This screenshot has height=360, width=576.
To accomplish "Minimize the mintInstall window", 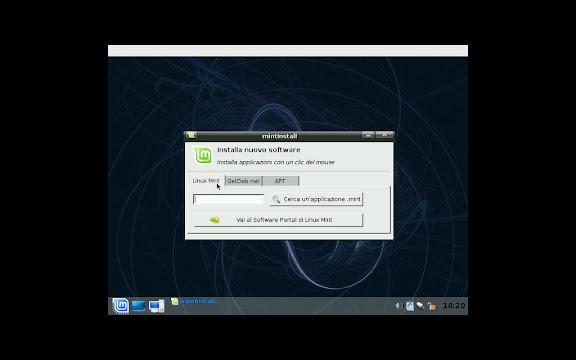I will pos(368,135).
